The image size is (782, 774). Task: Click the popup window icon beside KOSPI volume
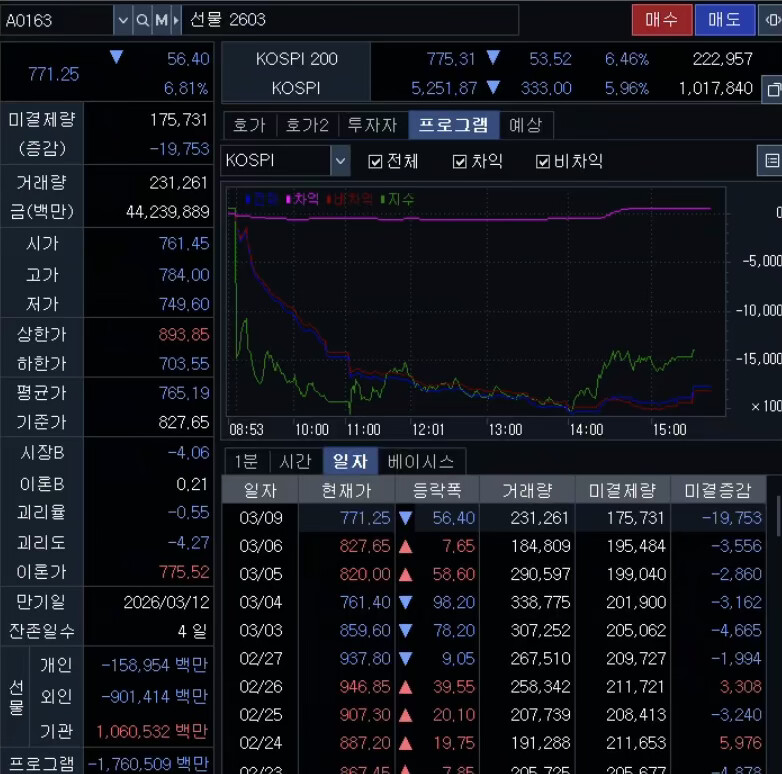[772, 90]
